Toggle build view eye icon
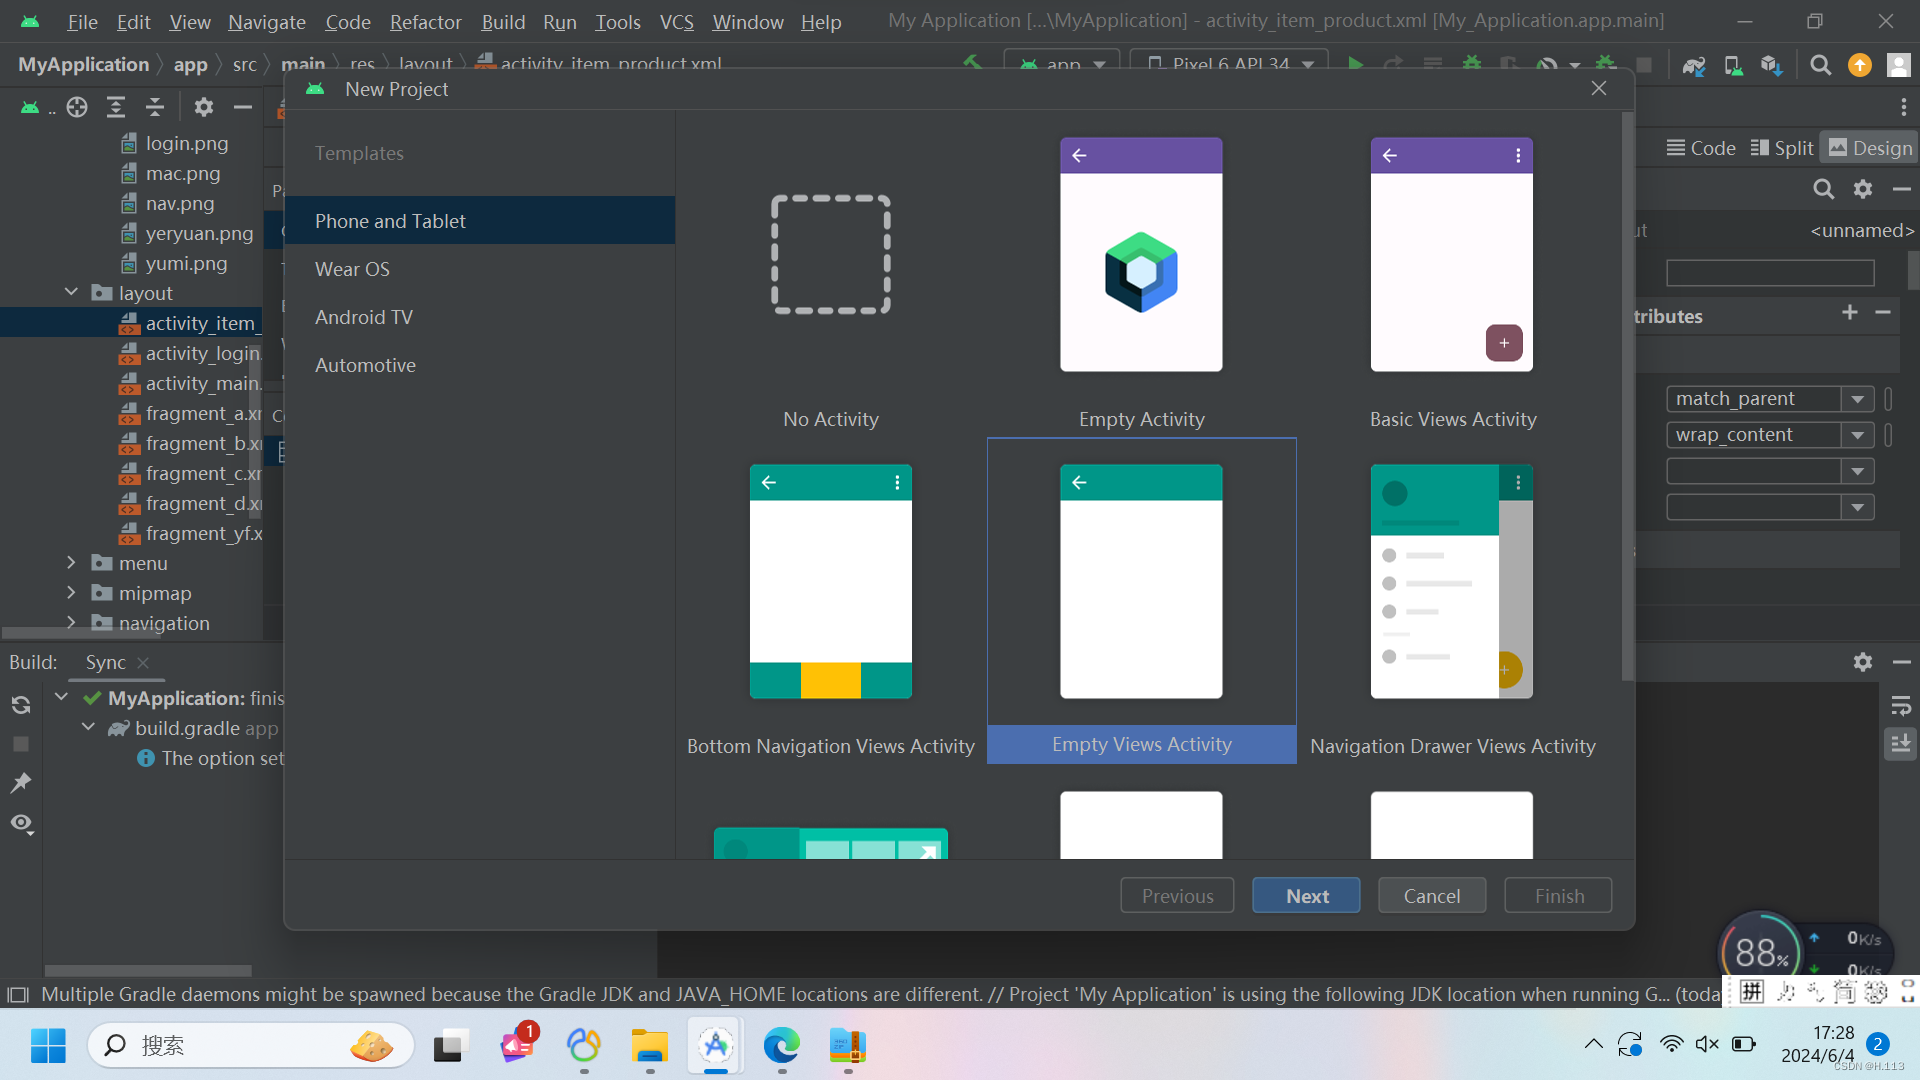Image resolution: width=1920 pixels, height=1080 pixels. click(21, 823)
